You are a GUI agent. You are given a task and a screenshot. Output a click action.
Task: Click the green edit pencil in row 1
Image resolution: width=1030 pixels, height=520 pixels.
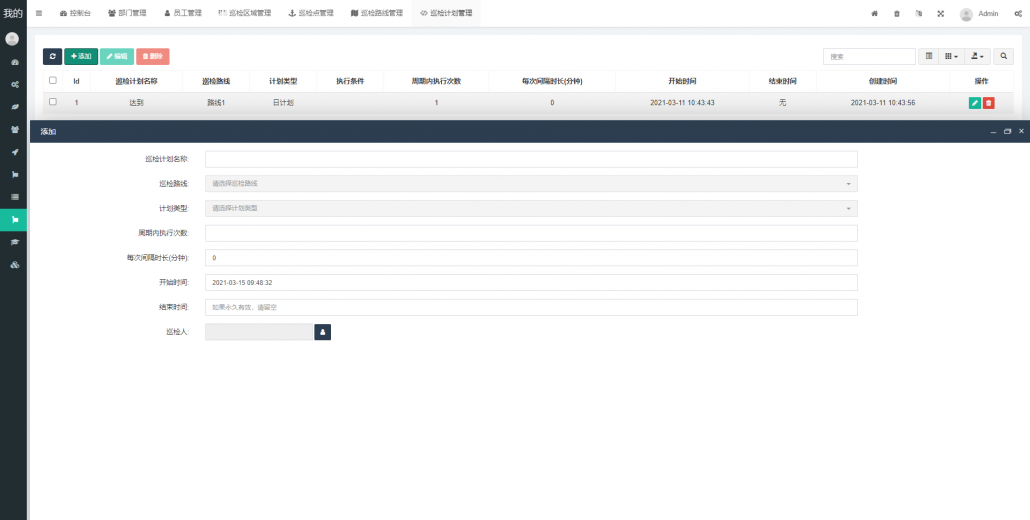[975, 103]
